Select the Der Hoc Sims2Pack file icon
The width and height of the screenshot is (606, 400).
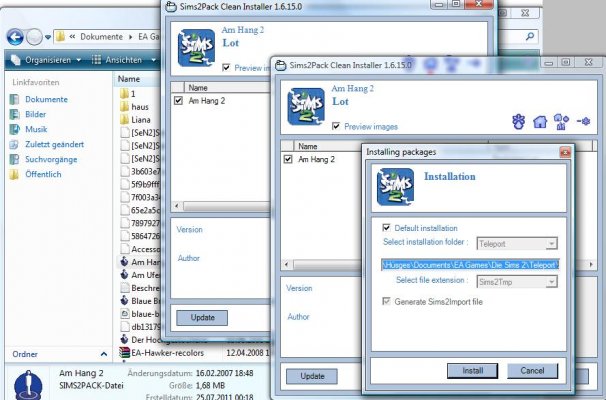tap(124, 339)
